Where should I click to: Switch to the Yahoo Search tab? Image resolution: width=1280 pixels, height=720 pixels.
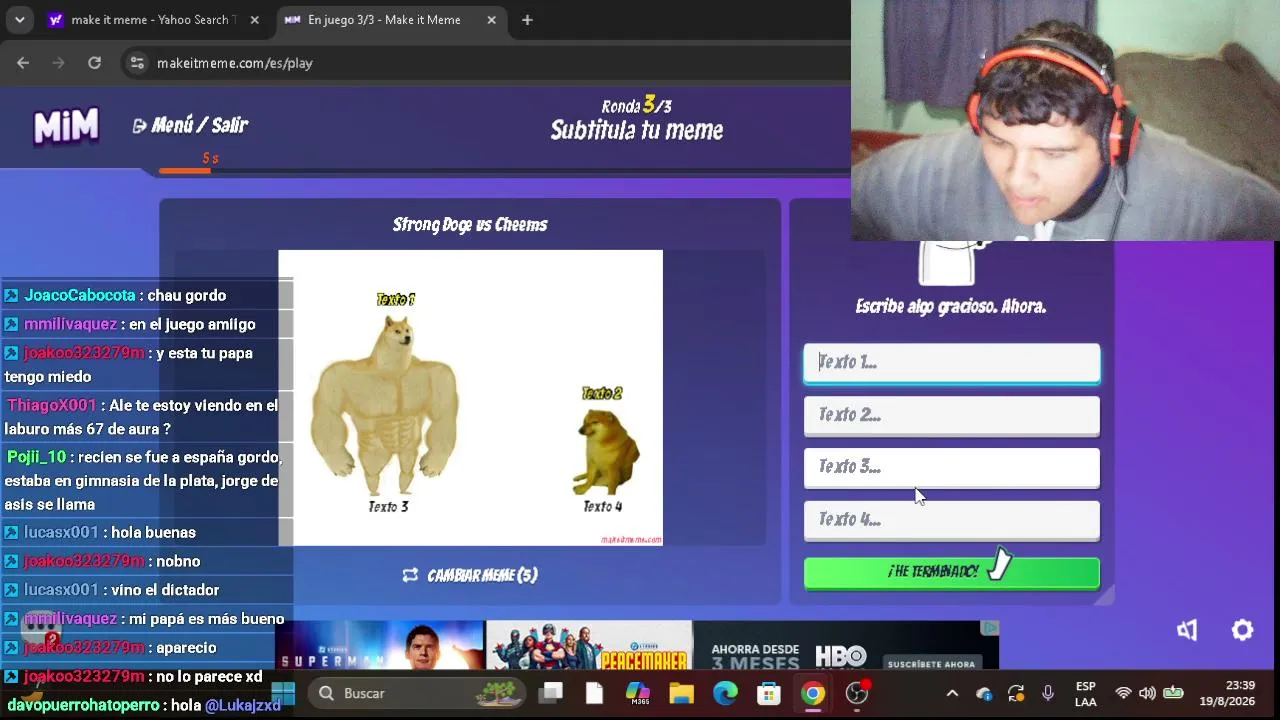pos(152,20)
